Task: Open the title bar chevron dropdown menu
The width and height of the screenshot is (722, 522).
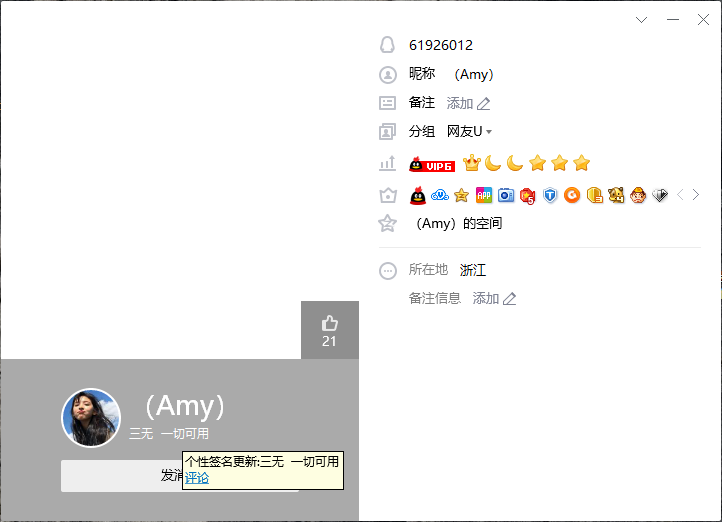Action: pyautogui.click(x=641, y=20)
